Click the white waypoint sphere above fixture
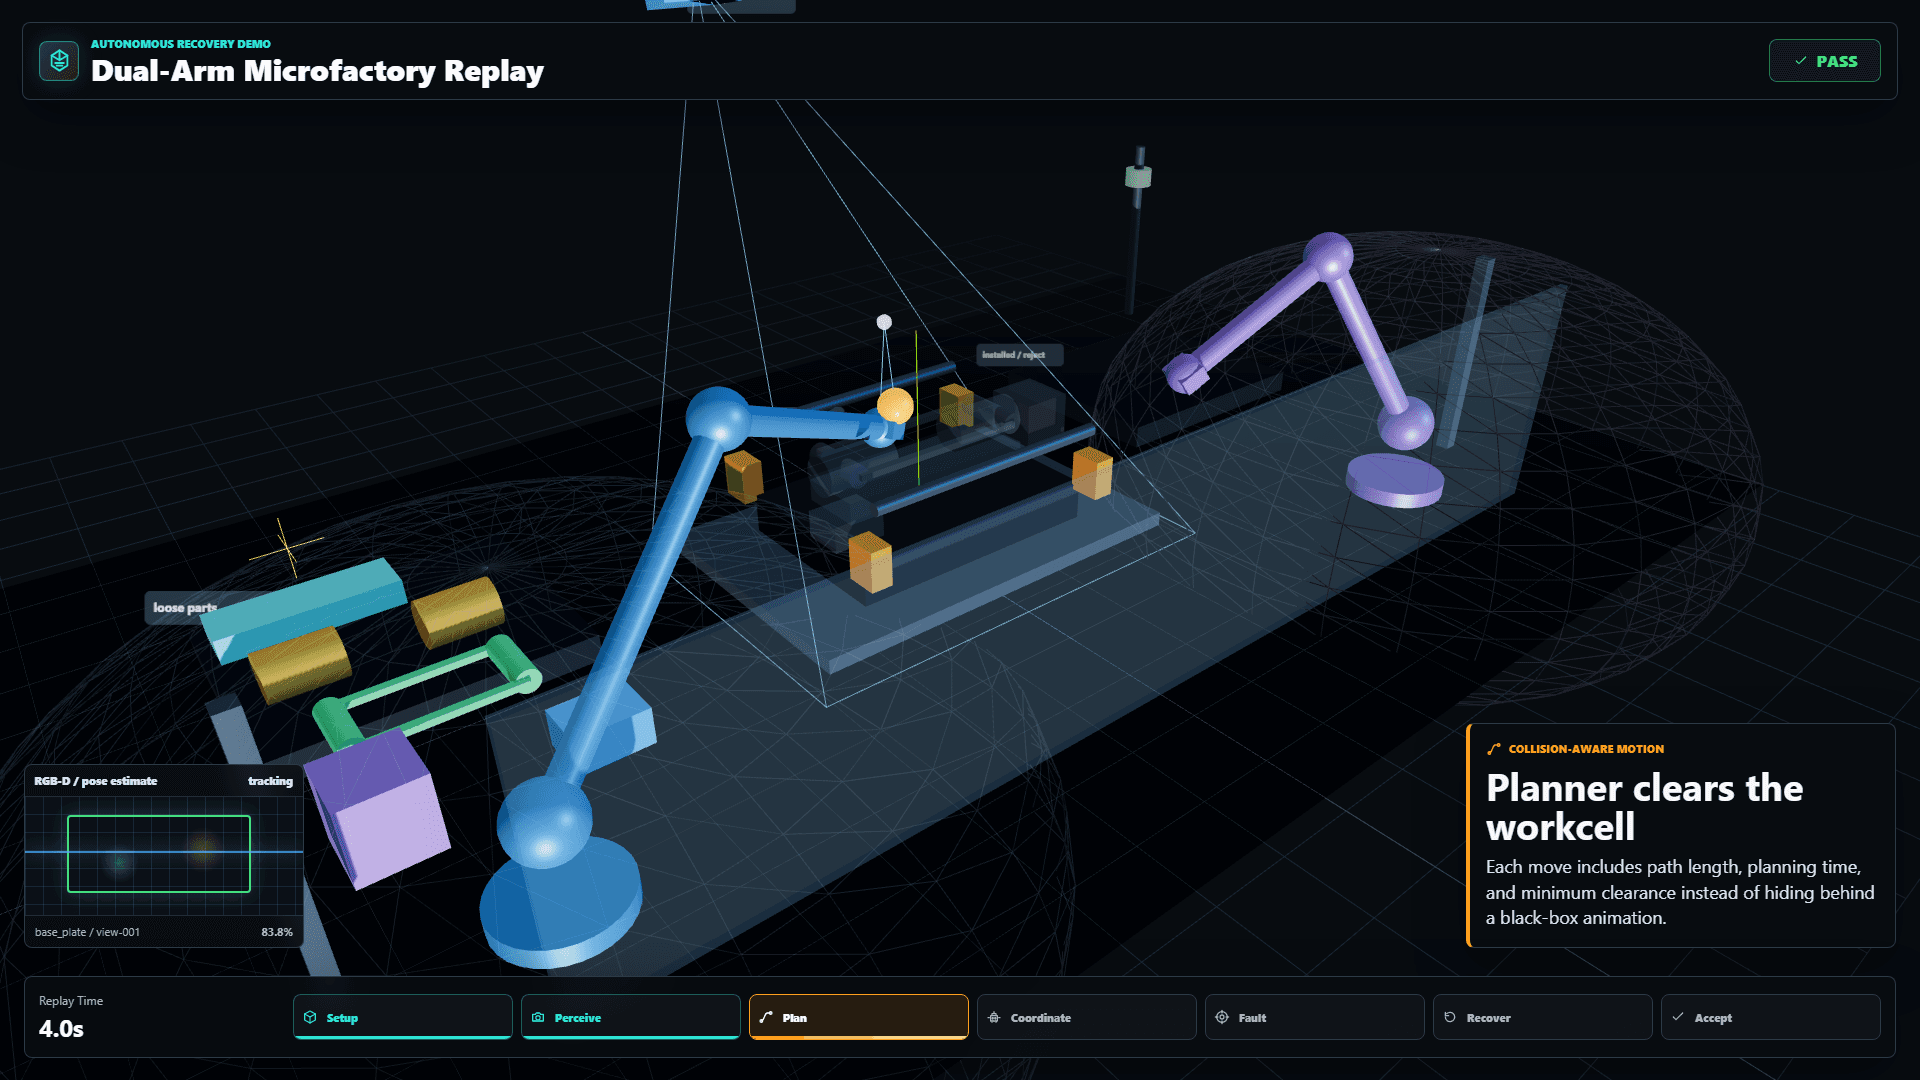Viewport: 1920px width, 1080px height. coord(884,322)
